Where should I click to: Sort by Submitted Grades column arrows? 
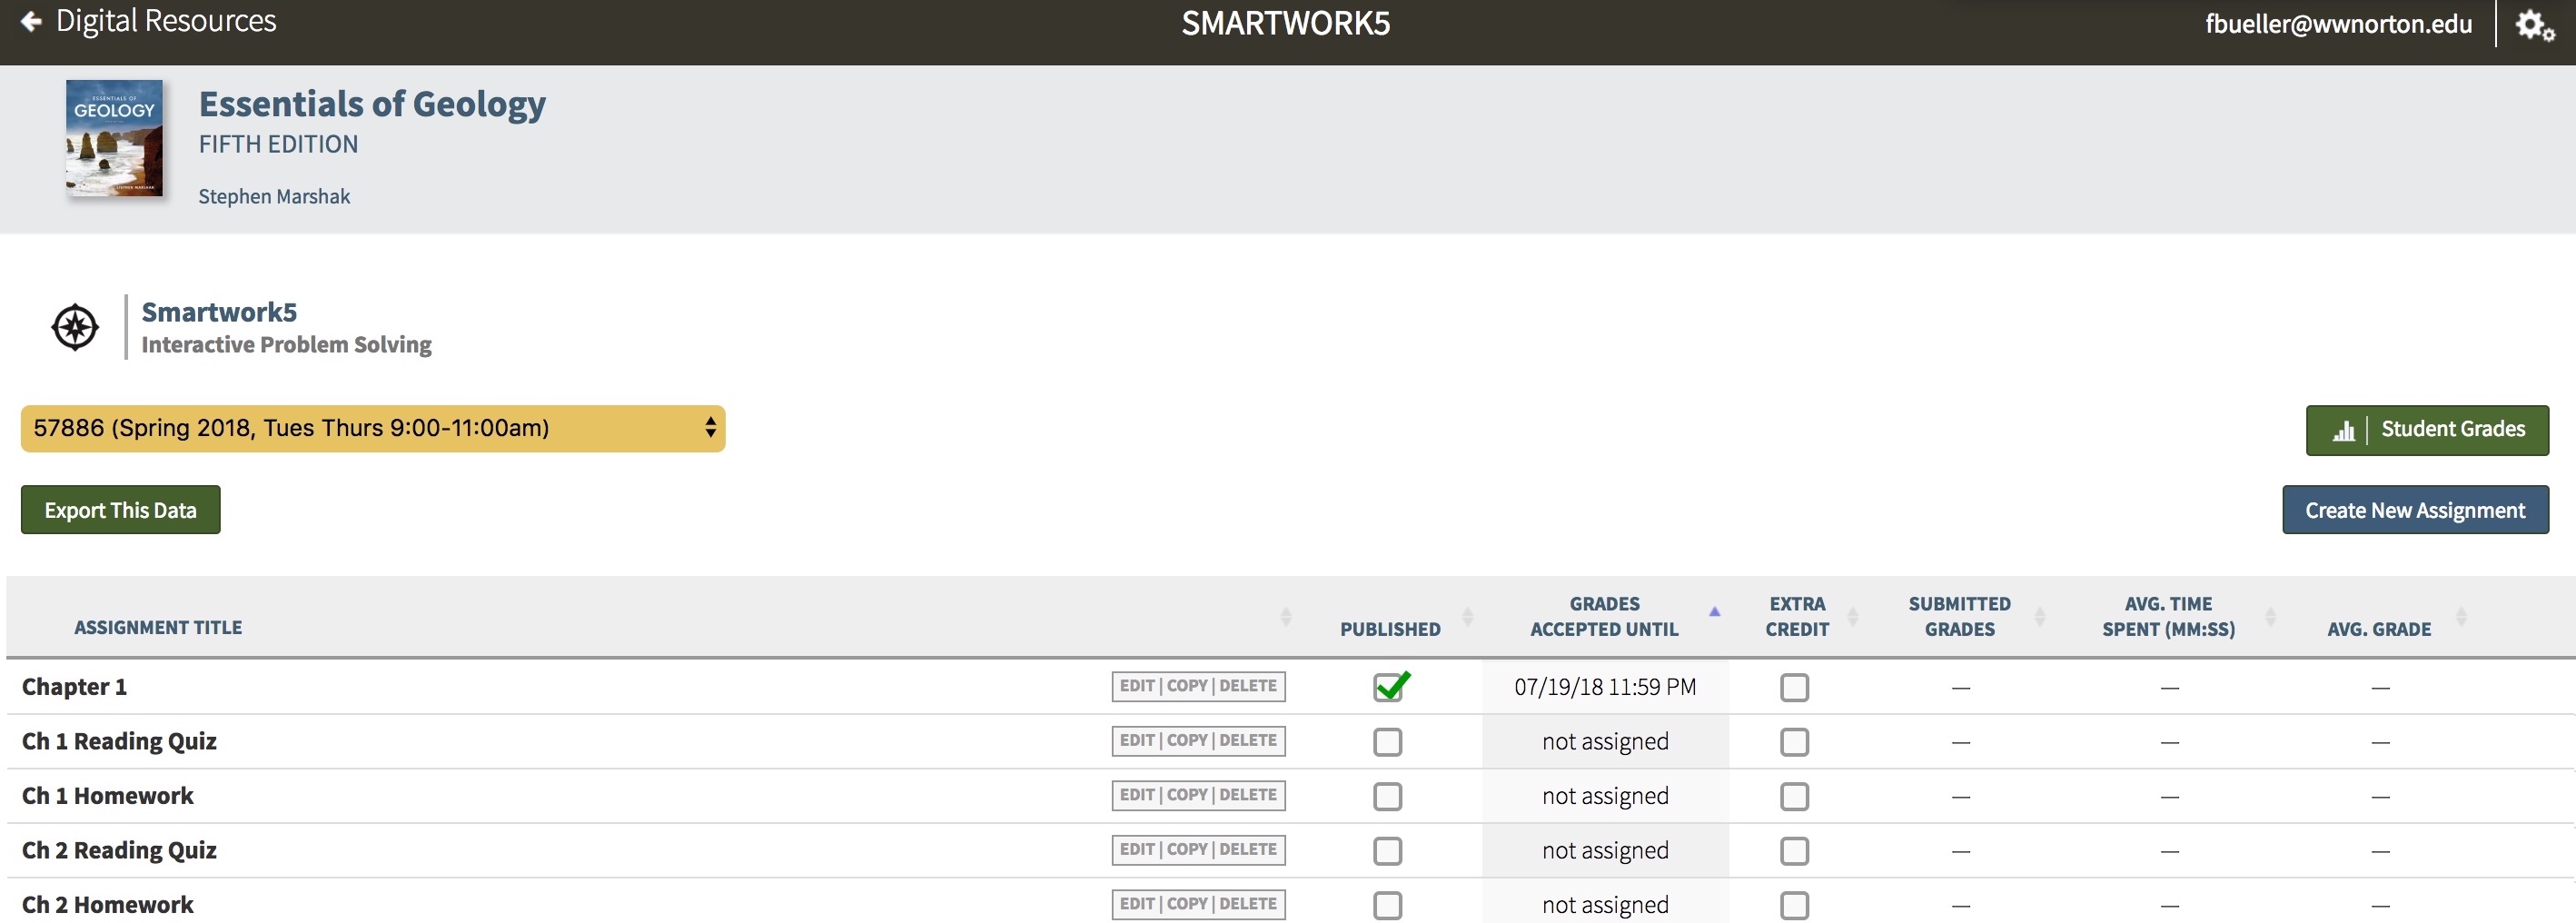pyautogui.click(x=2039, y=617)
